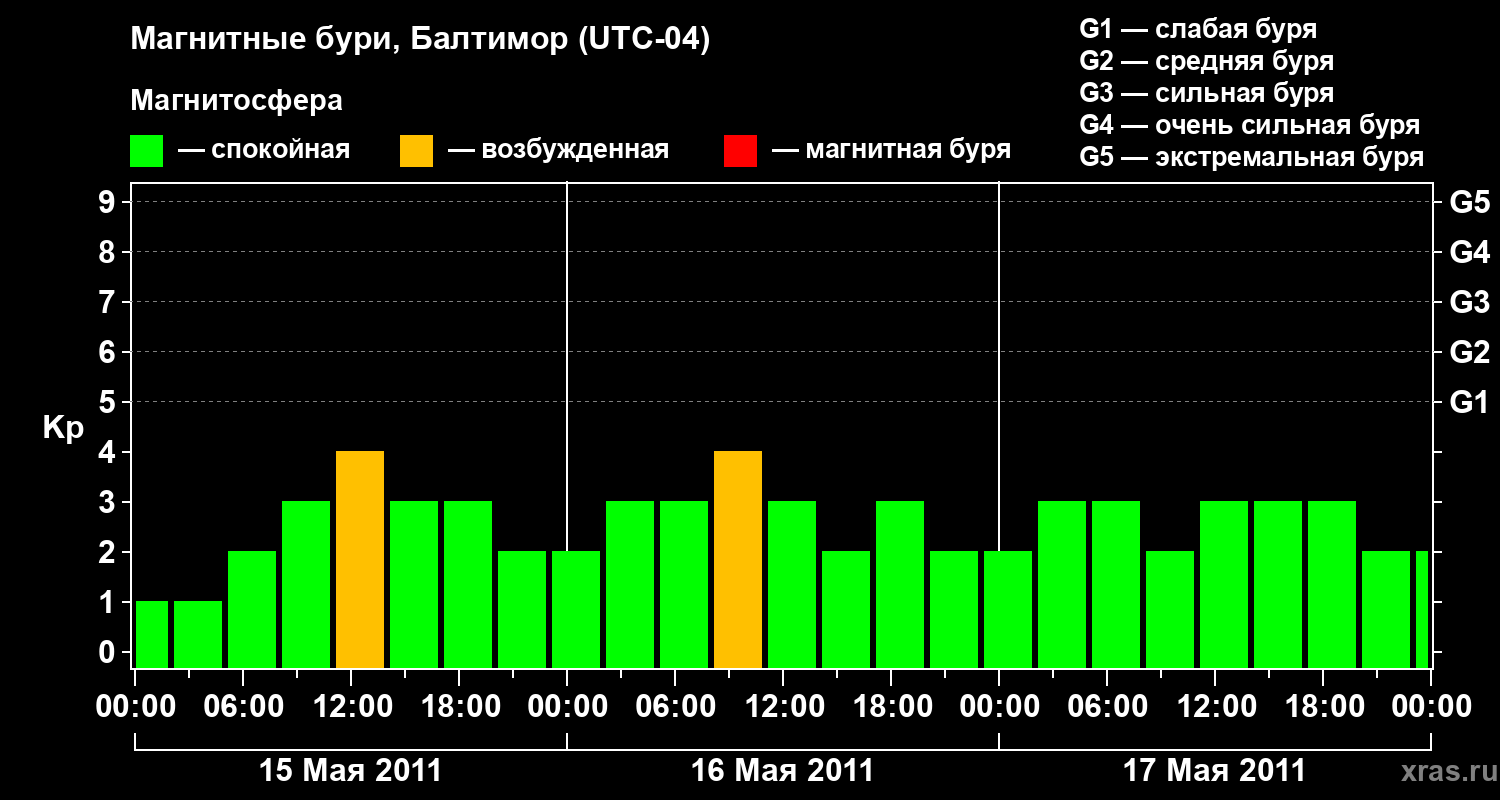Click the 'G5 — экстремальная буря' description

click(1252, 157)
